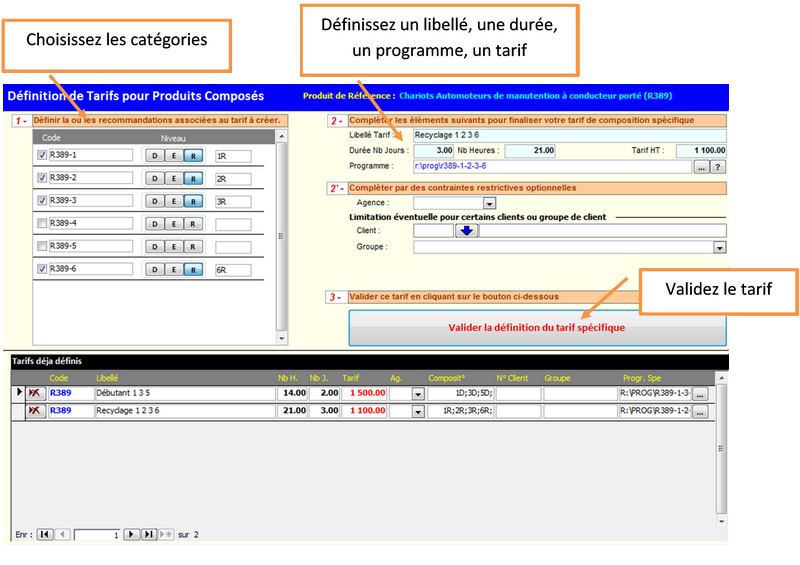800x565 pixels.
Task: Browse program file with ellipsis button beside Programme
Action: point(702,166)
